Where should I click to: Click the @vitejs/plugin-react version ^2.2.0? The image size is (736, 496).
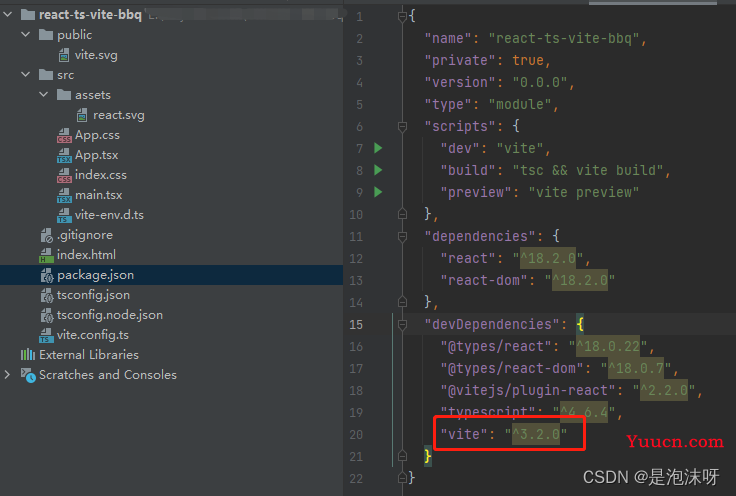tap(664, 390)
